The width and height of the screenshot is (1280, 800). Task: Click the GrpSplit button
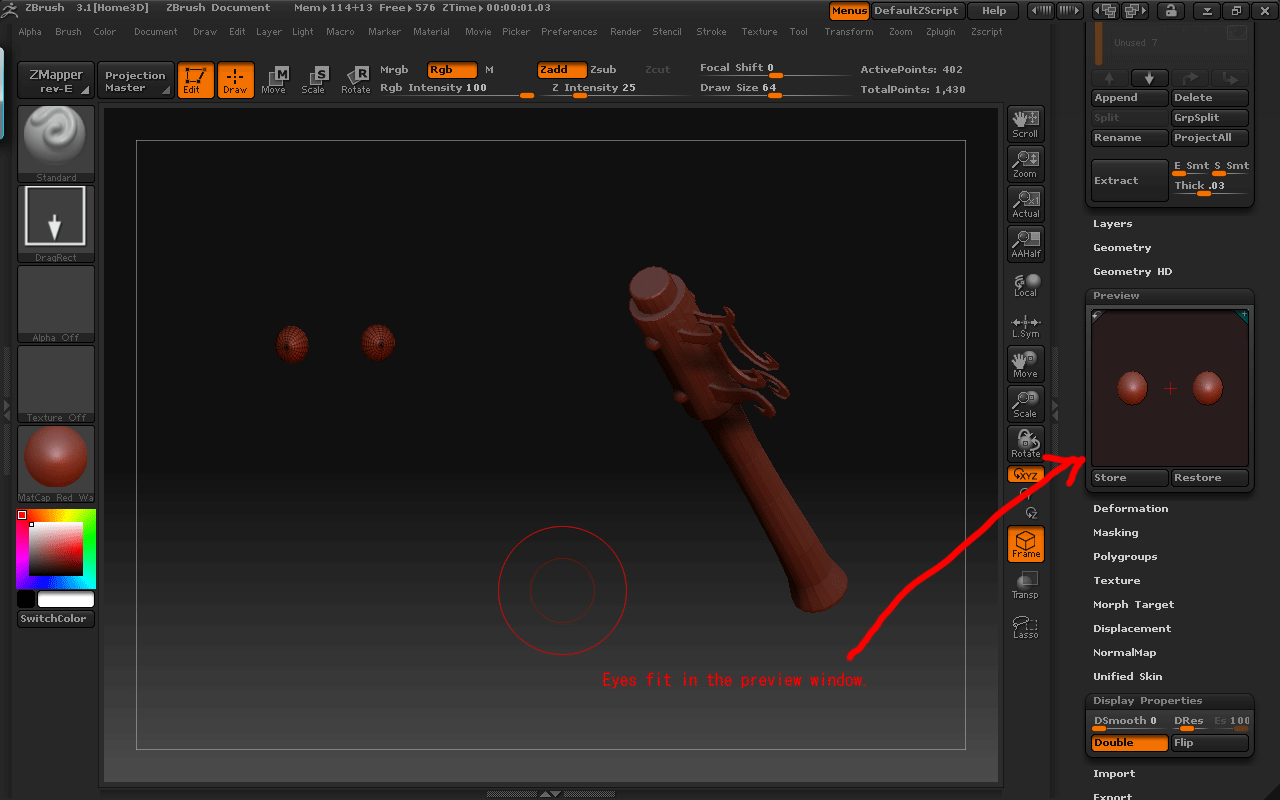(x=1210, y=118)
